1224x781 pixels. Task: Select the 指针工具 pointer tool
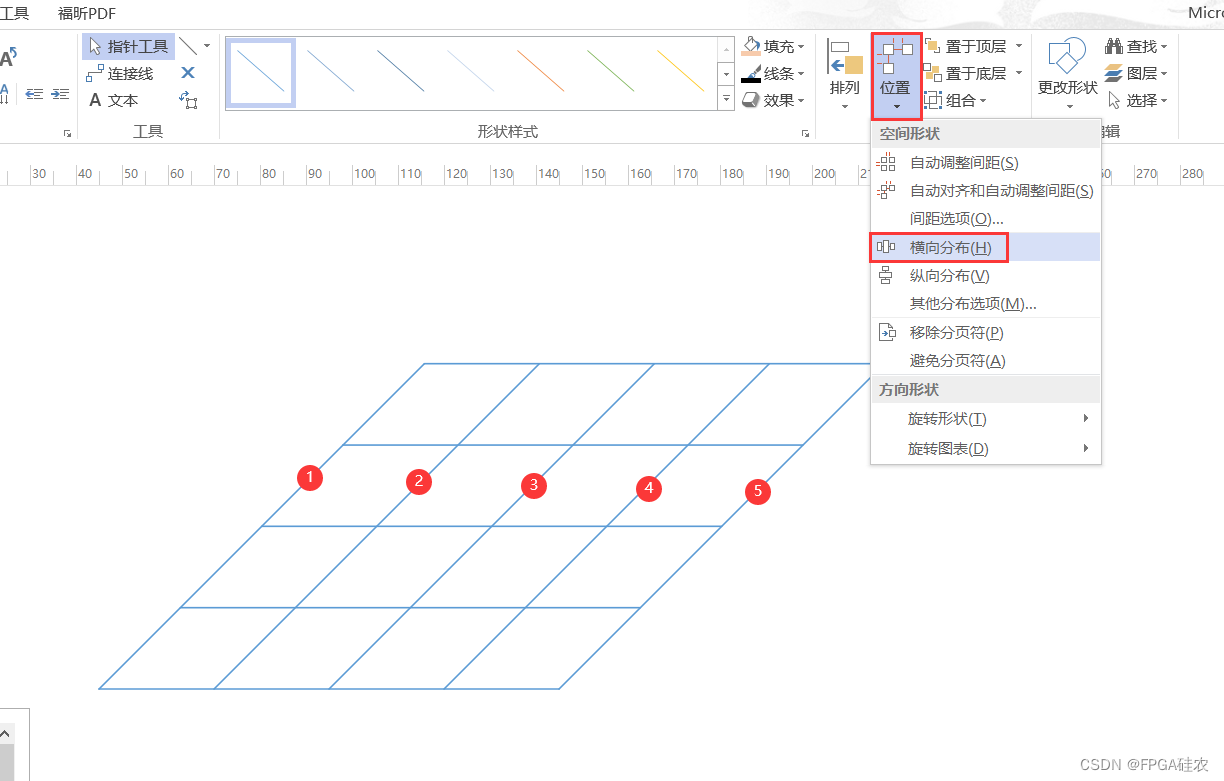click(129, 46)
